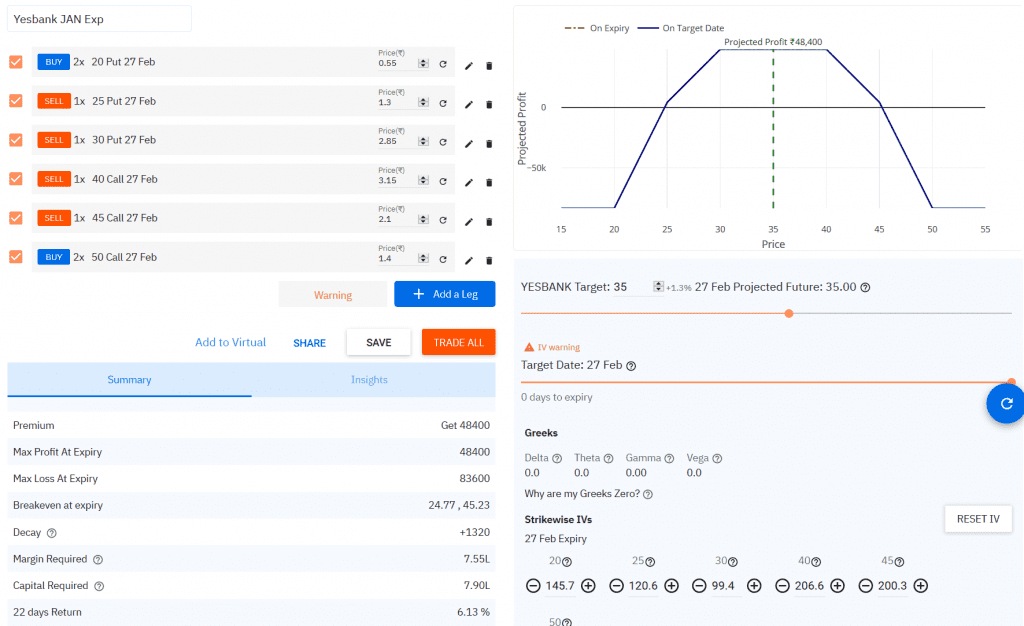Refresh price of 40 Call leg
The height and width of the screenshot is (626, 1024).
[443, 181]
